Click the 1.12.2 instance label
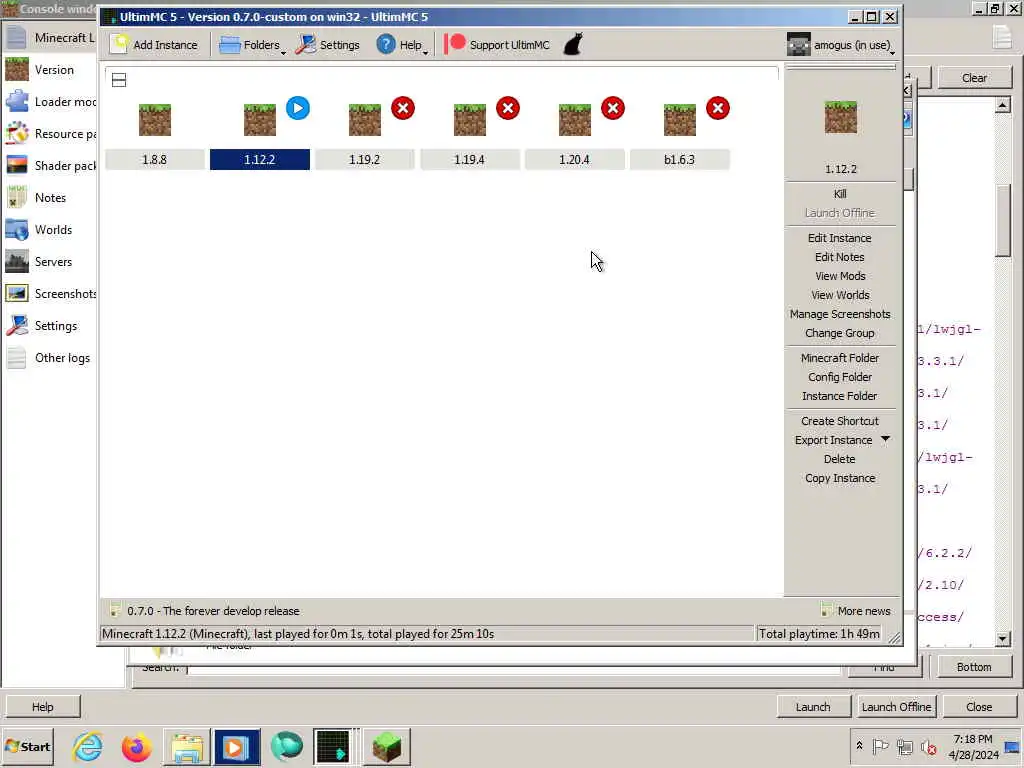The height and width of the screenshot is (768, 1024). coord(260,159)
